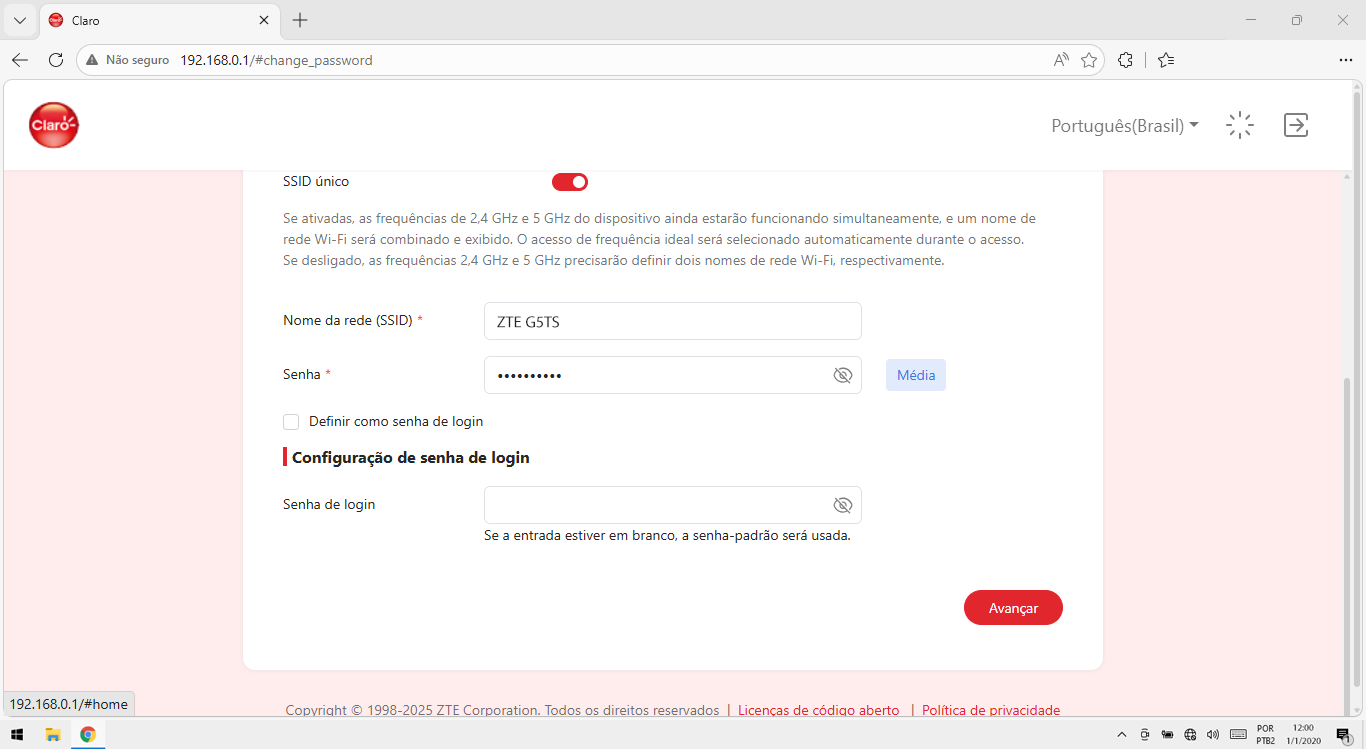Open the browser favorites list icon
The width and height of the screenshot is (1366, 749).
(x=1166, y=60)
